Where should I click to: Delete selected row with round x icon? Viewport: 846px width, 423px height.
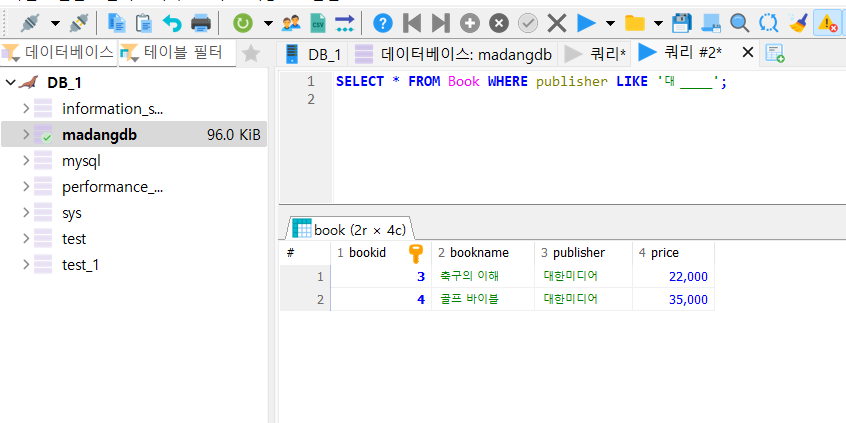point(499,23)
